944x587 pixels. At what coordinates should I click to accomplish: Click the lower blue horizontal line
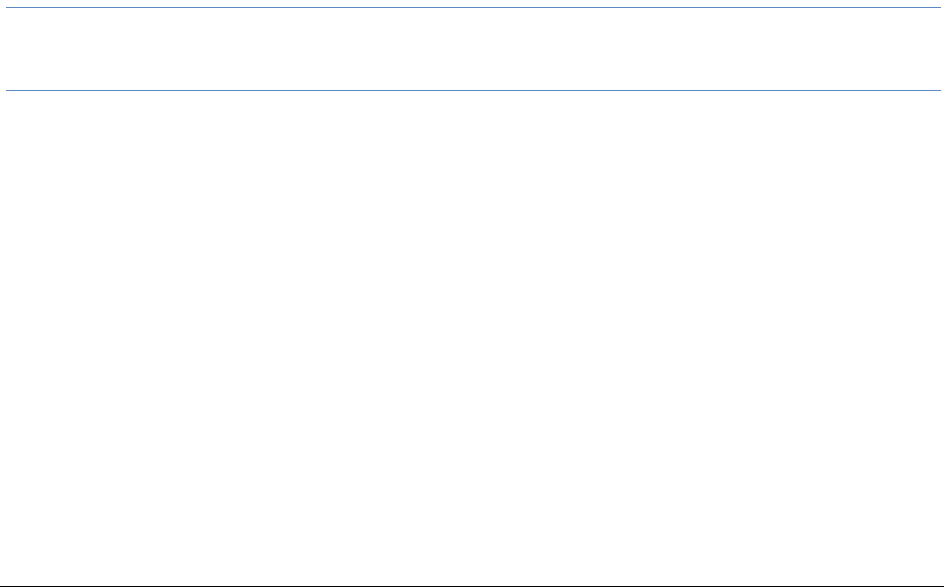coord(472,91)
